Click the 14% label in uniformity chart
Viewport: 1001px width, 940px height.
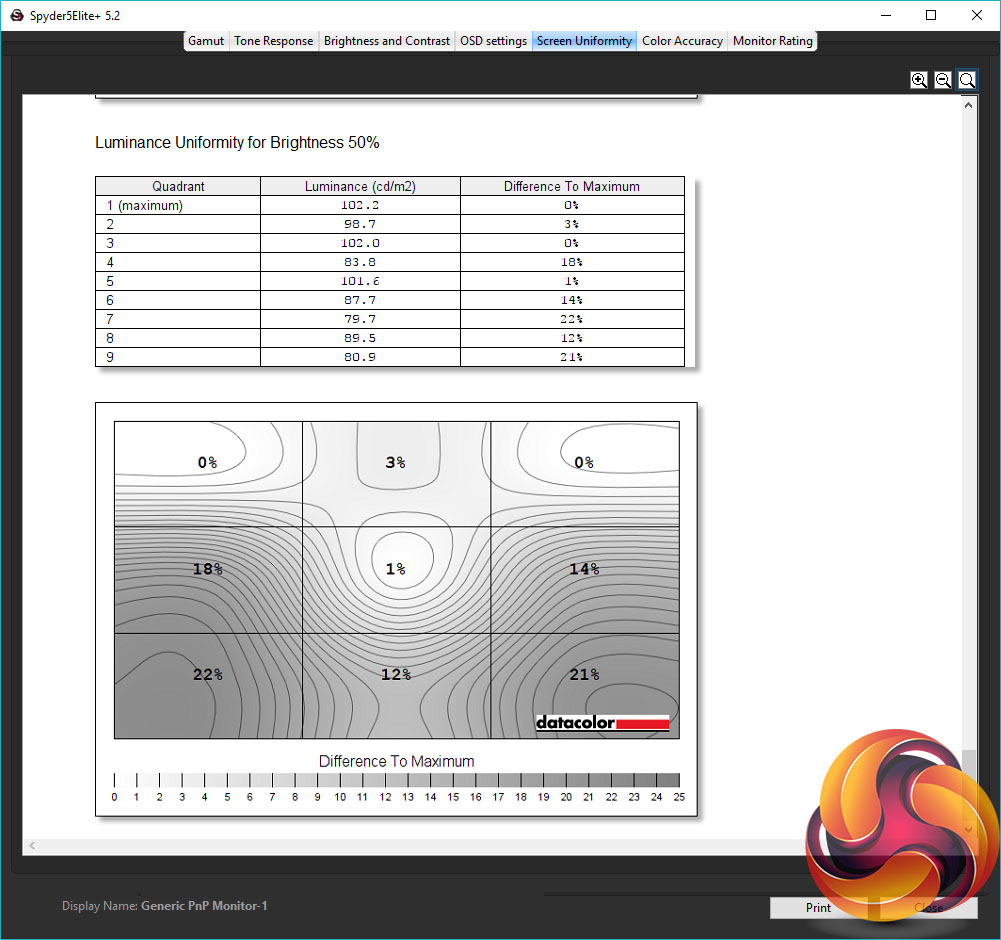click(584, 569)
